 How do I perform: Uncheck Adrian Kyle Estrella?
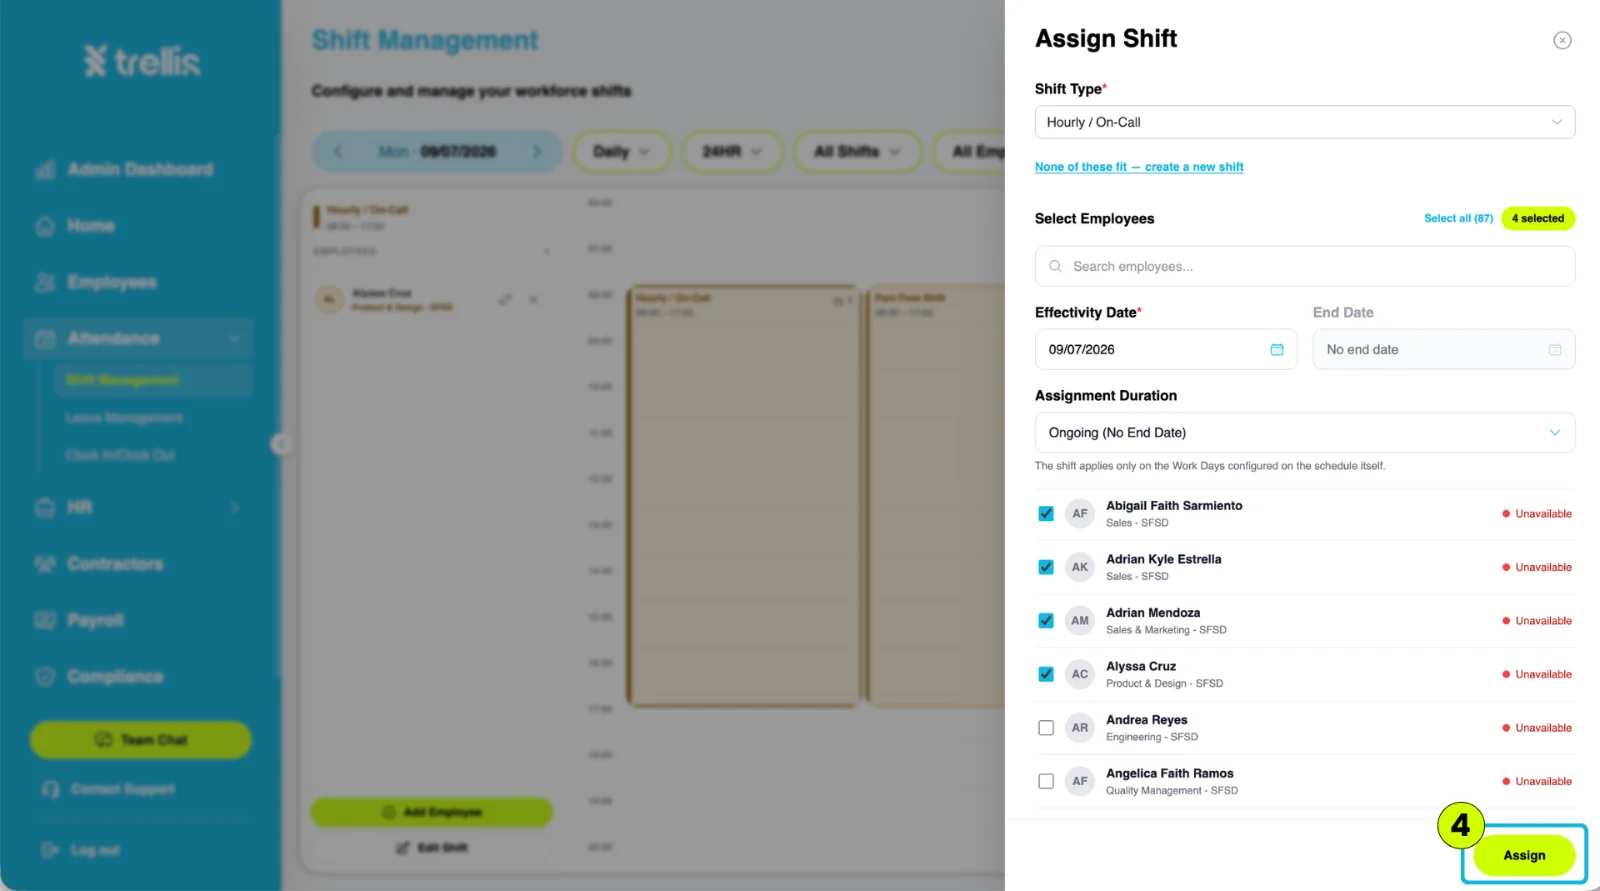click(x=1046, y=567)
